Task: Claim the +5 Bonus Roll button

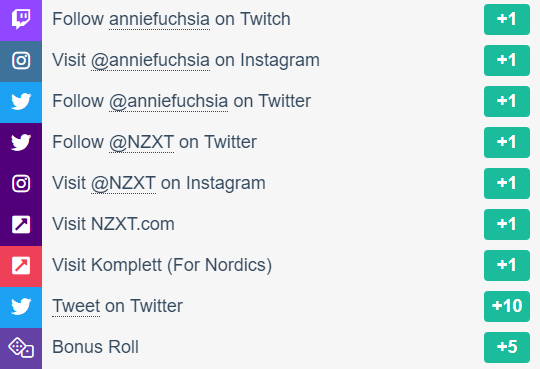Action: [x=507, y=347]
